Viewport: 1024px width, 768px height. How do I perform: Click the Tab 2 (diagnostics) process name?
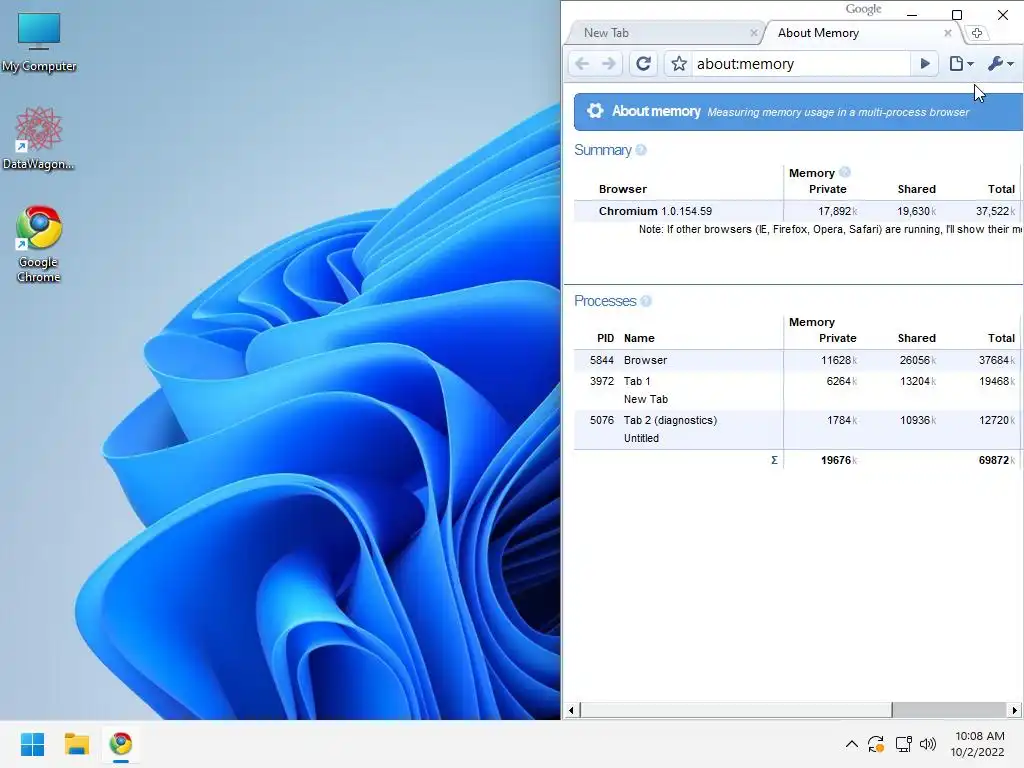click(x=670, y=421)
